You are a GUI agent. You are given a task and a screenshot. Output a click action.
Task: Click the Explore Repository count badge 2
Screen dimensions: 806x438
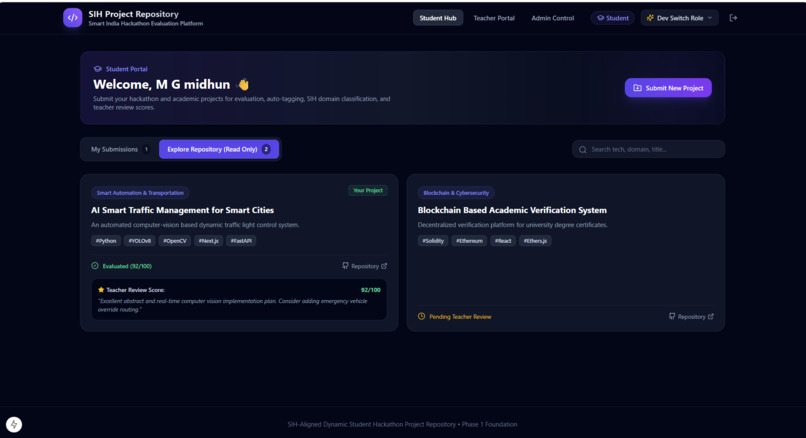(266, 149)
